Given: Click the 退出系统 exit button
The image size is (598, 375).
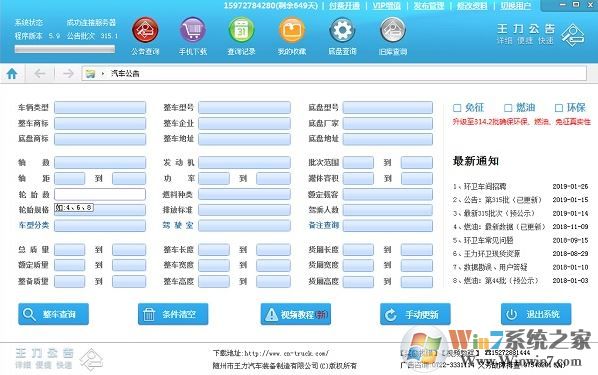Looking at the screenshot, I should (536, 314).
